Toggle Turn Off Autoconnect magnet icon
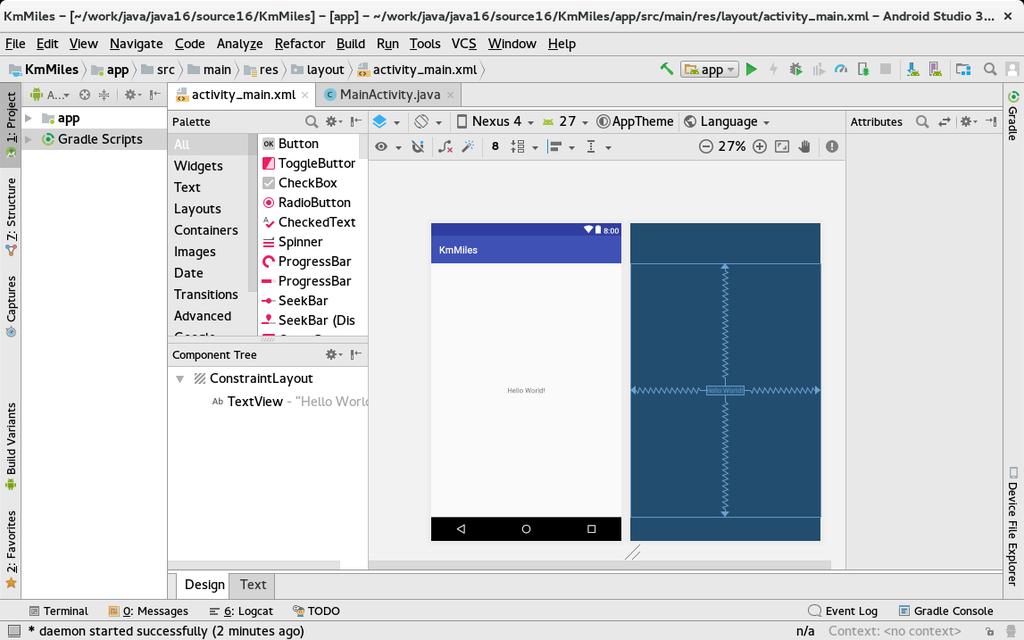Screen dimensions: 1024x640 [418, 147]
